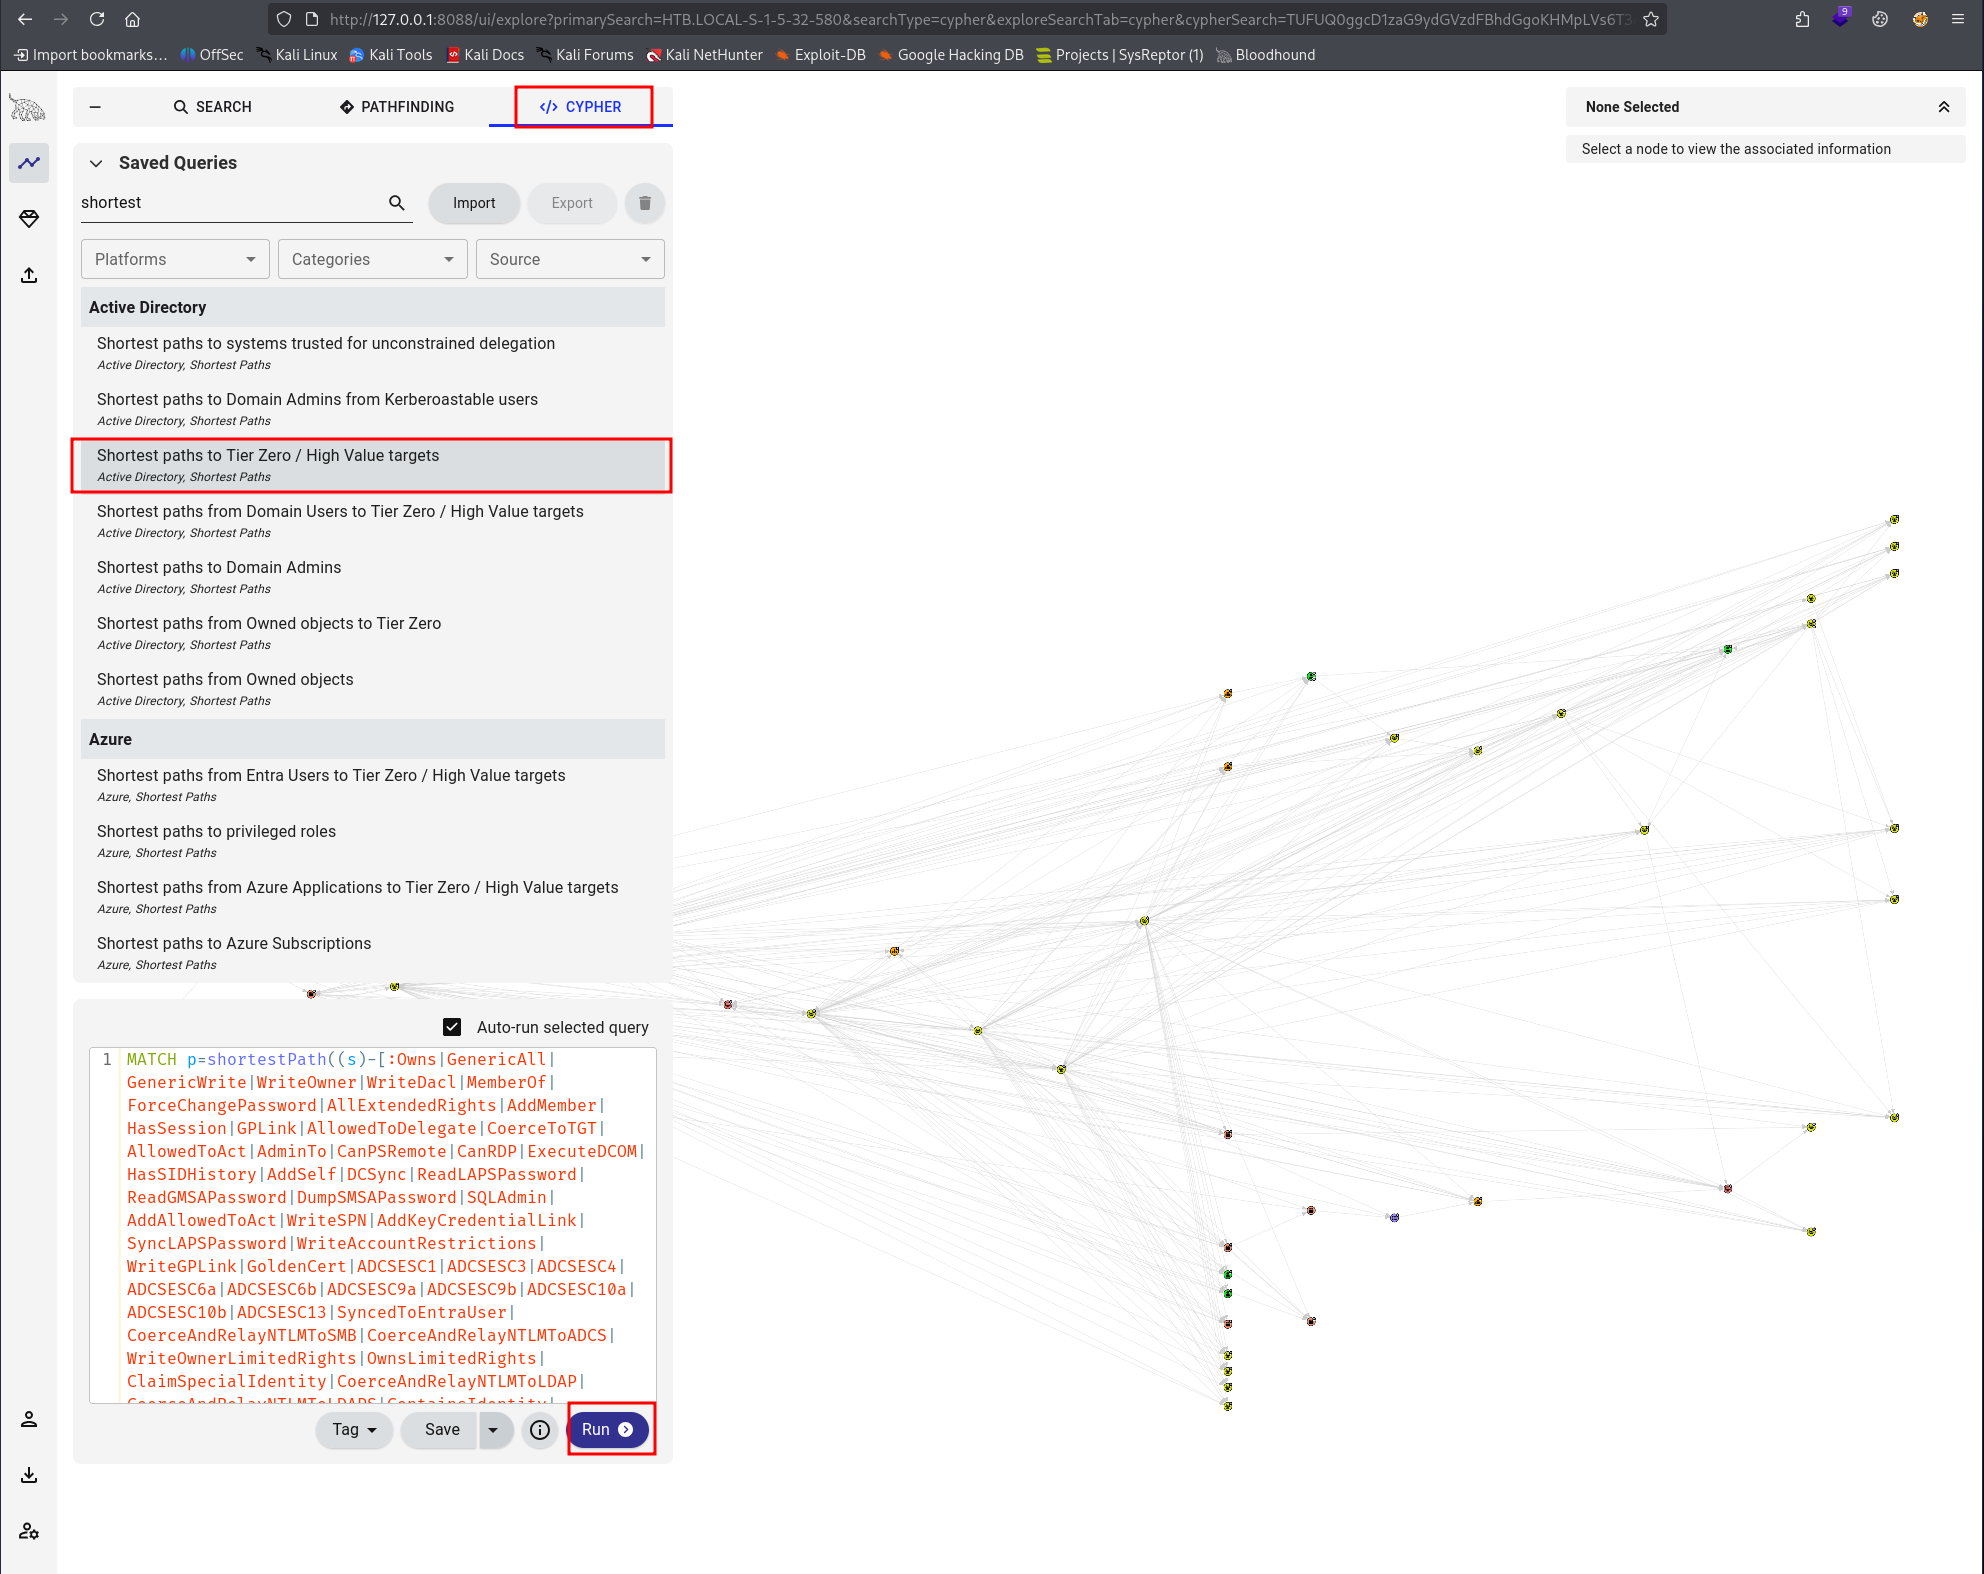Viewport: 1984px width, 1574px height.
Task: Click the Import button in Saved Queries
Action: (473, 203)
